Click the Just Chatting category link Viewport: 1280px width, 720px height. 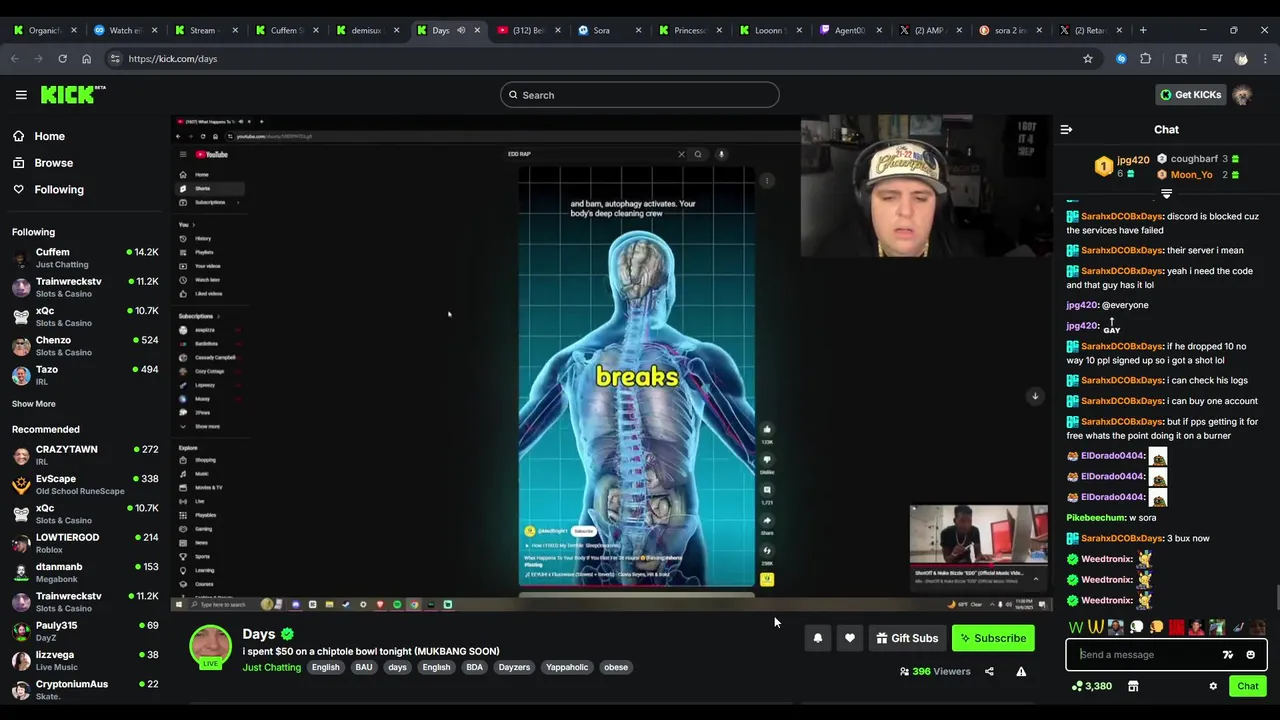(x=271, y=667)
